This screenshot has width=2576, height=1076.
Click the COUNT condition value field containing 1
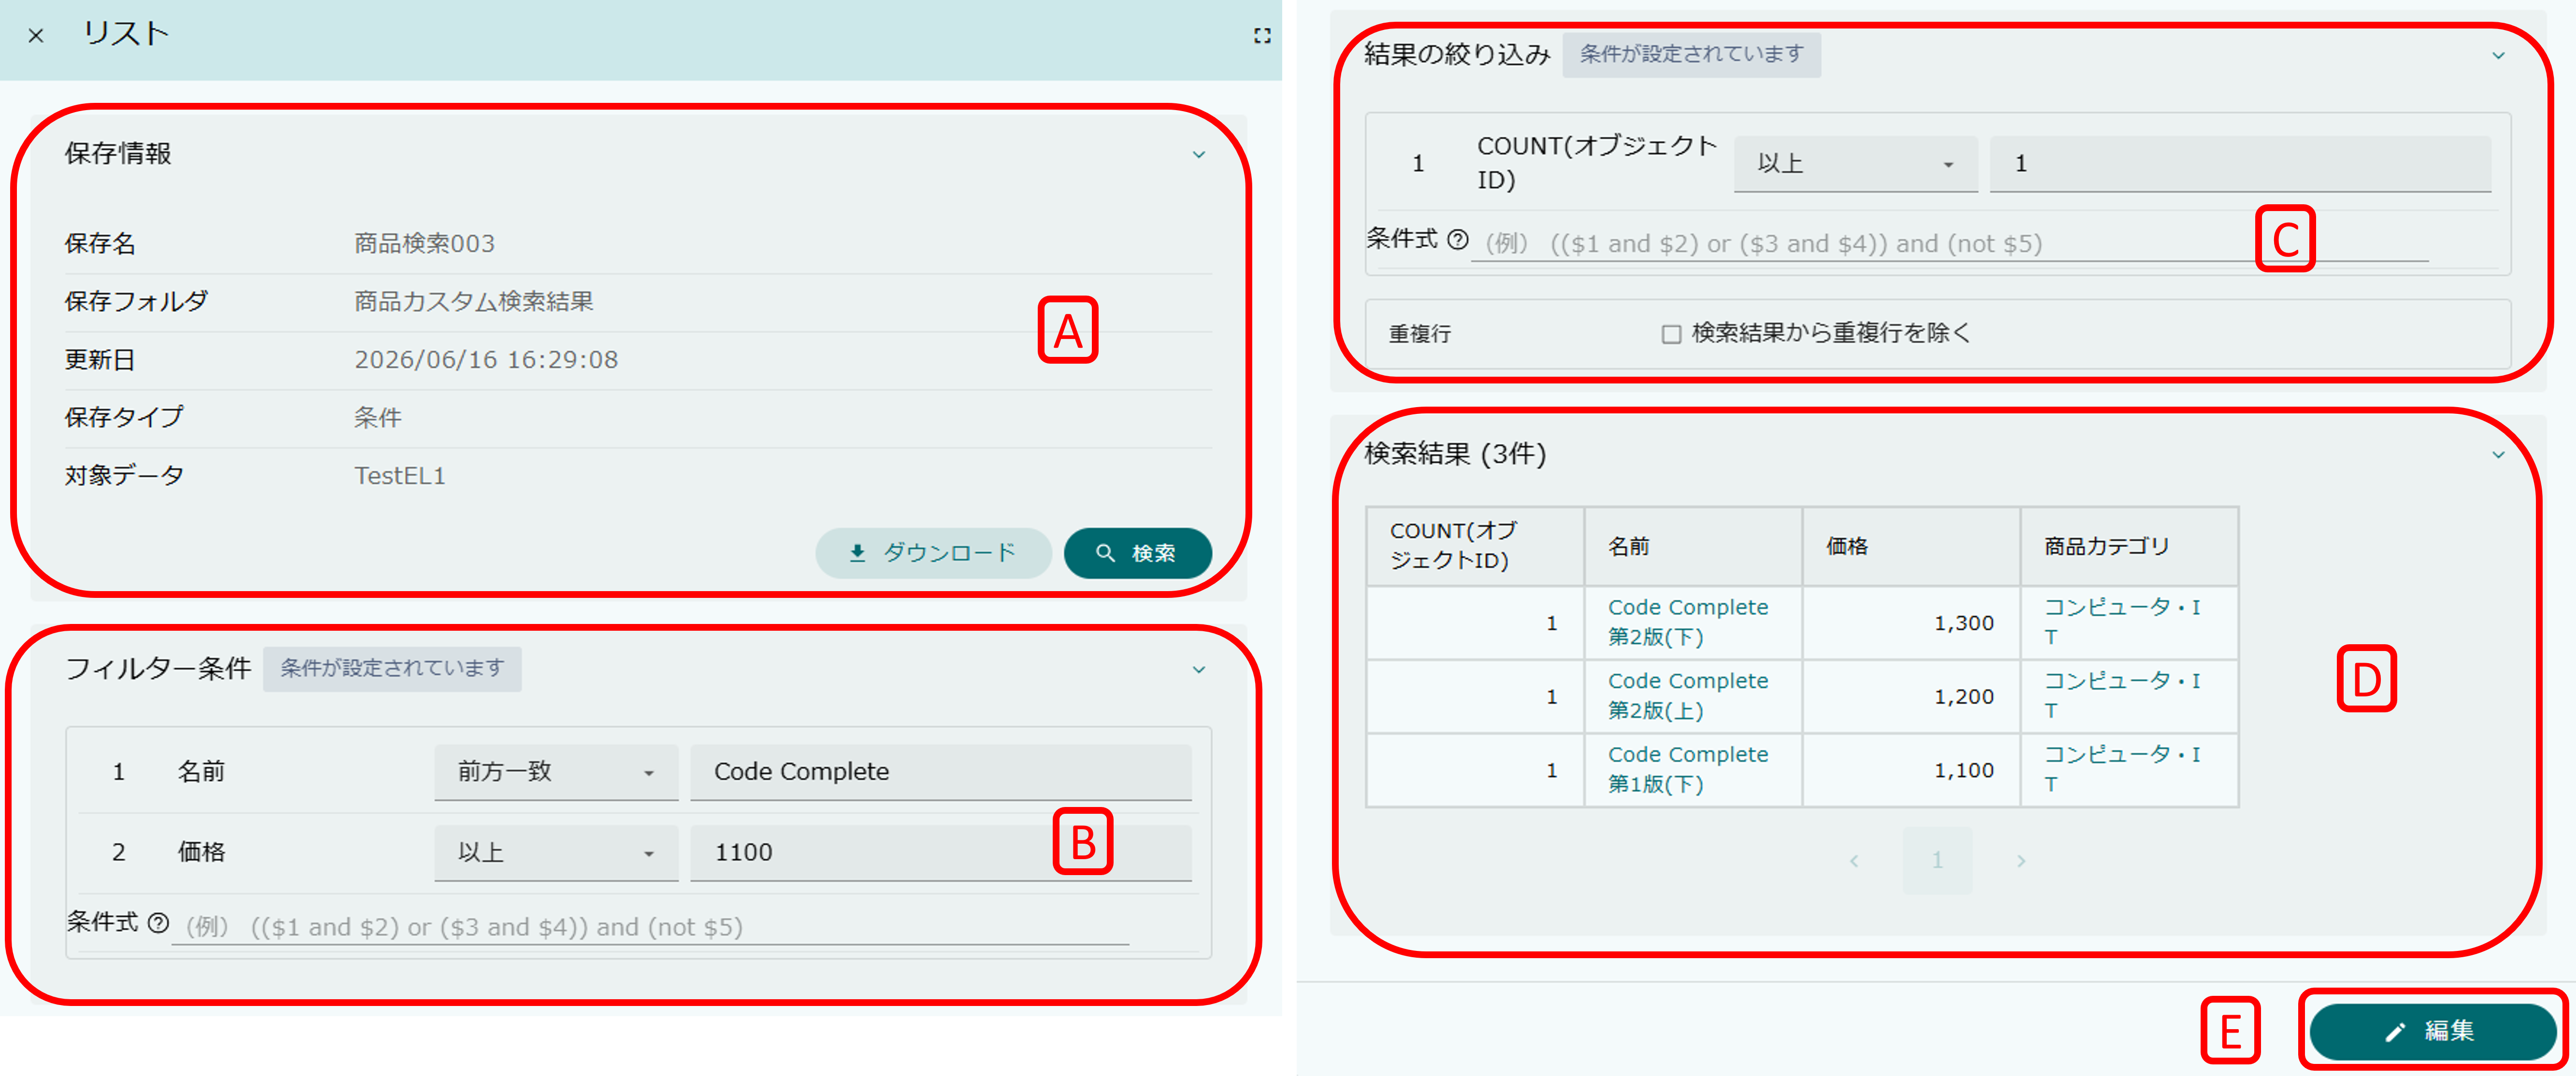click(x=2240, y=164)
